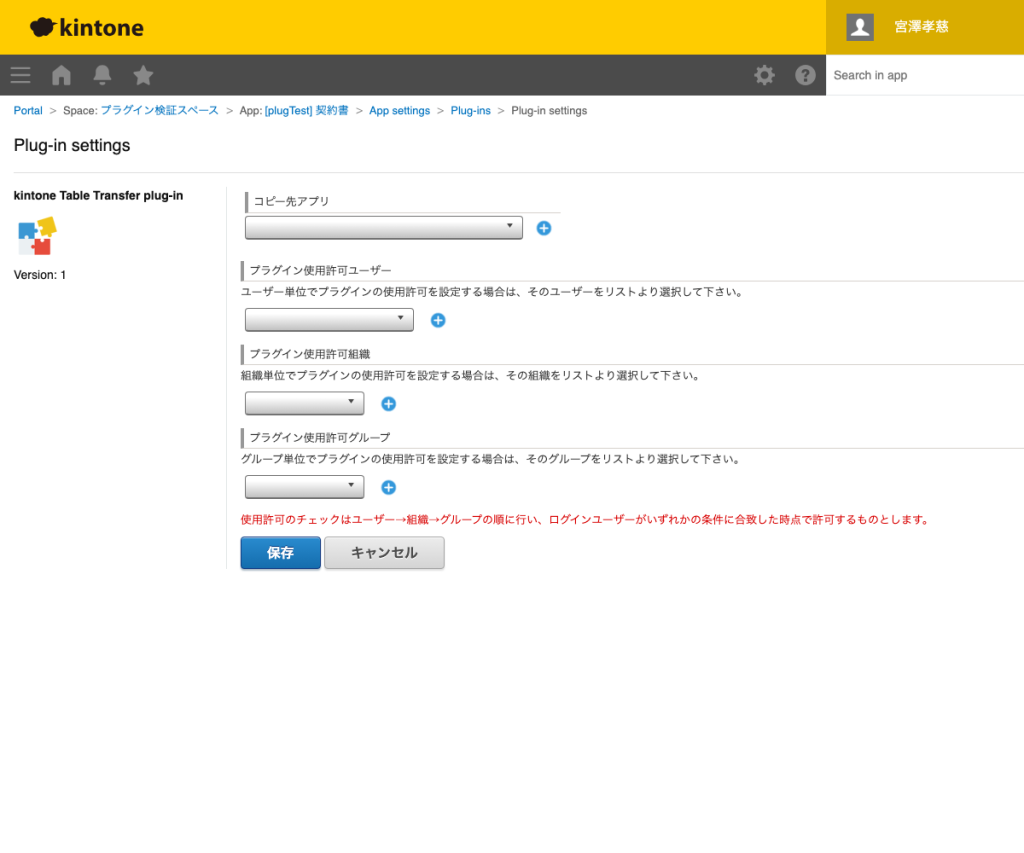Click plus icon beside the organization permission dropdown
The width and height of the screenshot is (1024, 853).
pos(389,404)
